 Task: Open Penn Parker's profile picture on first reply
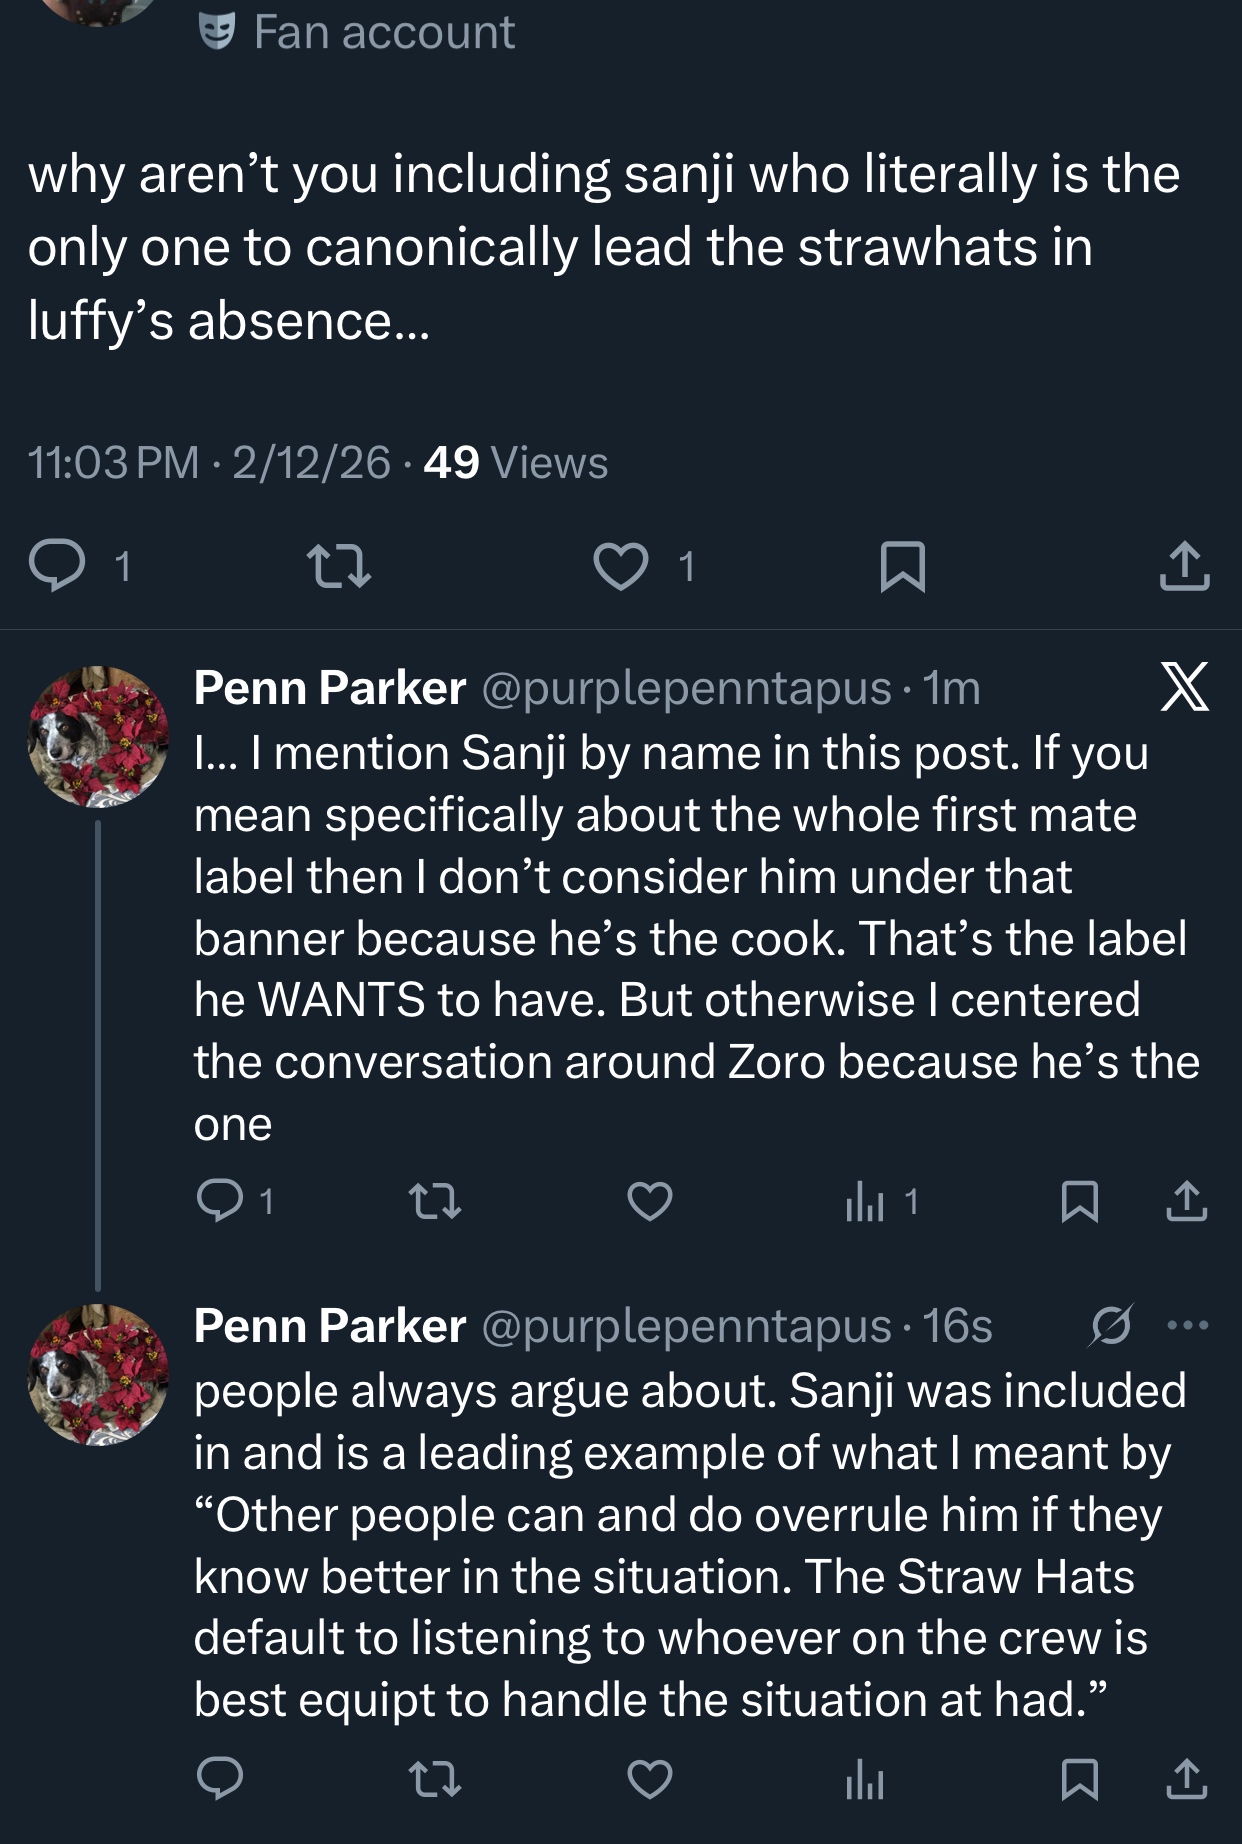point(98,736)
